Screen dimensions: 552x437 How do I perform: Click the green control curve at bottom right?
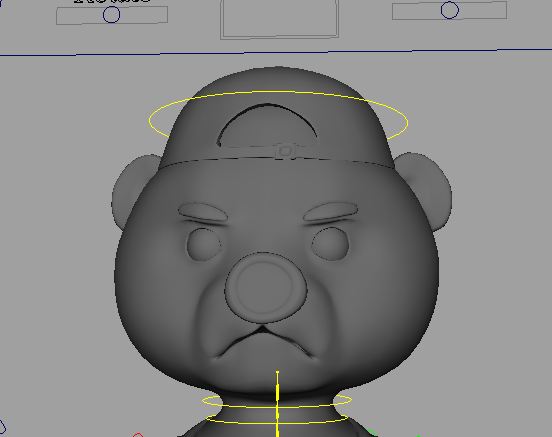pos(371,433)
